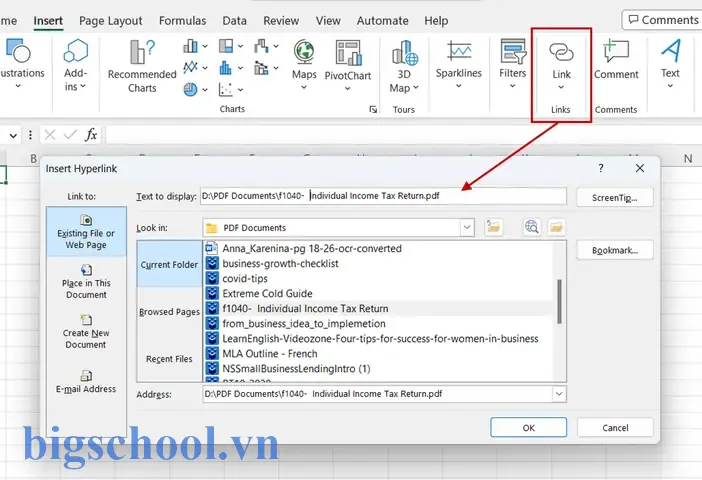The image size is (702, 480).
Task: Insert a scatter or bubble chart
Action: [226, 89]
